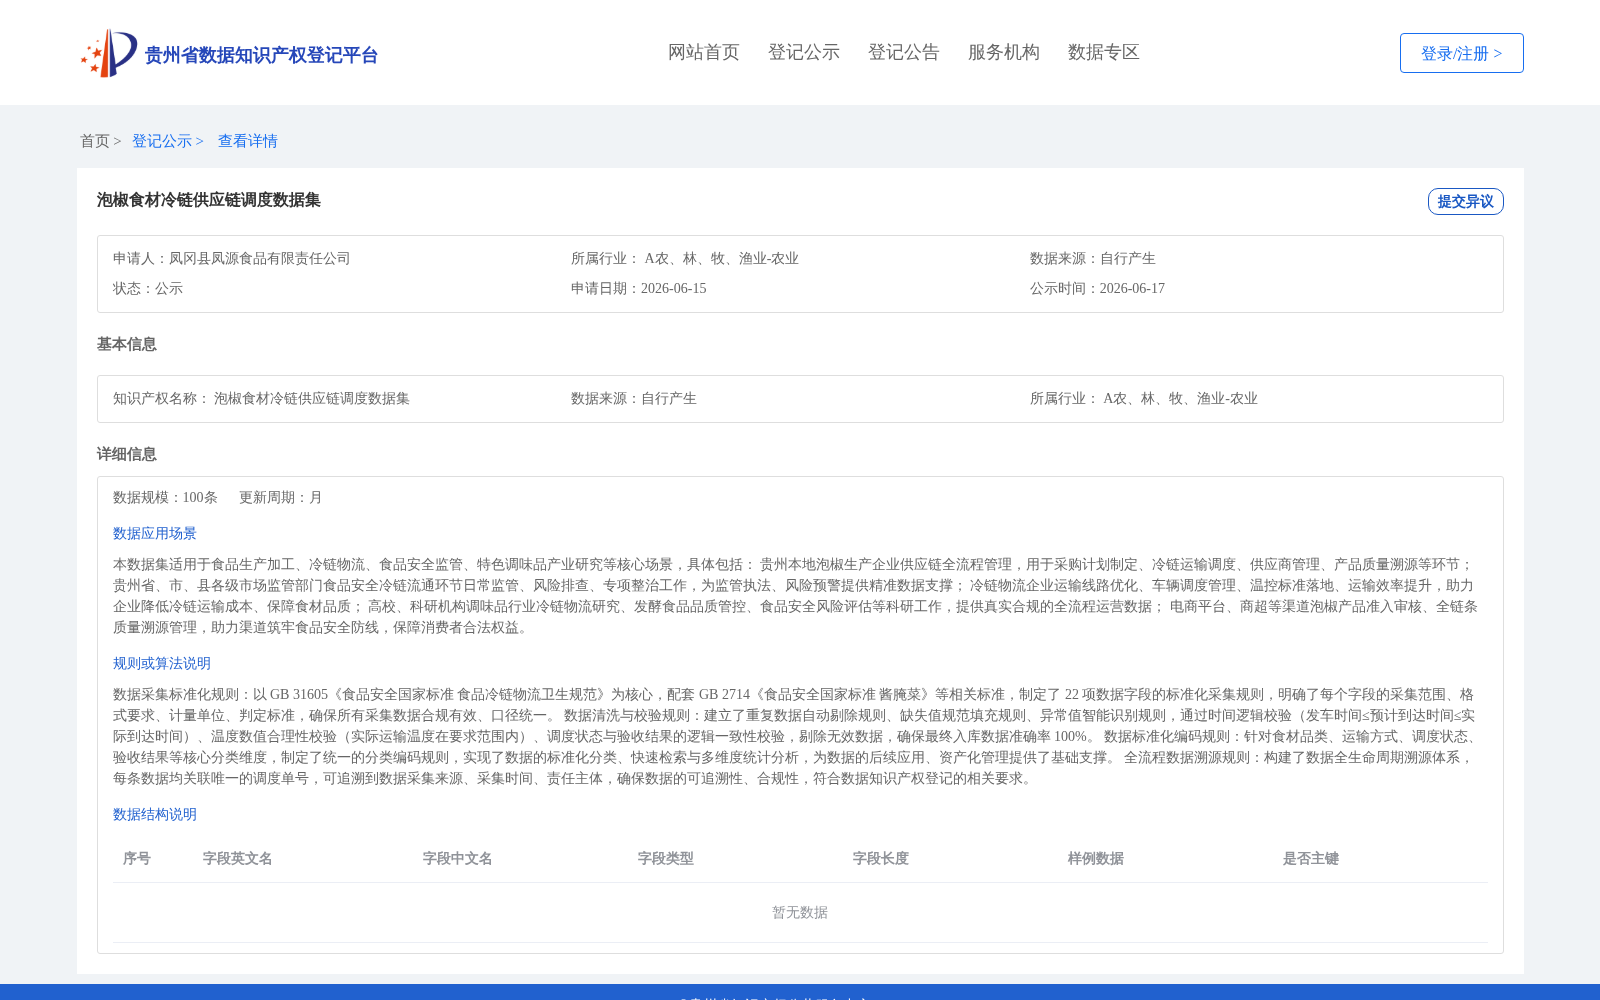
Task: Click the 序号 column header
Action: [137, 858]
